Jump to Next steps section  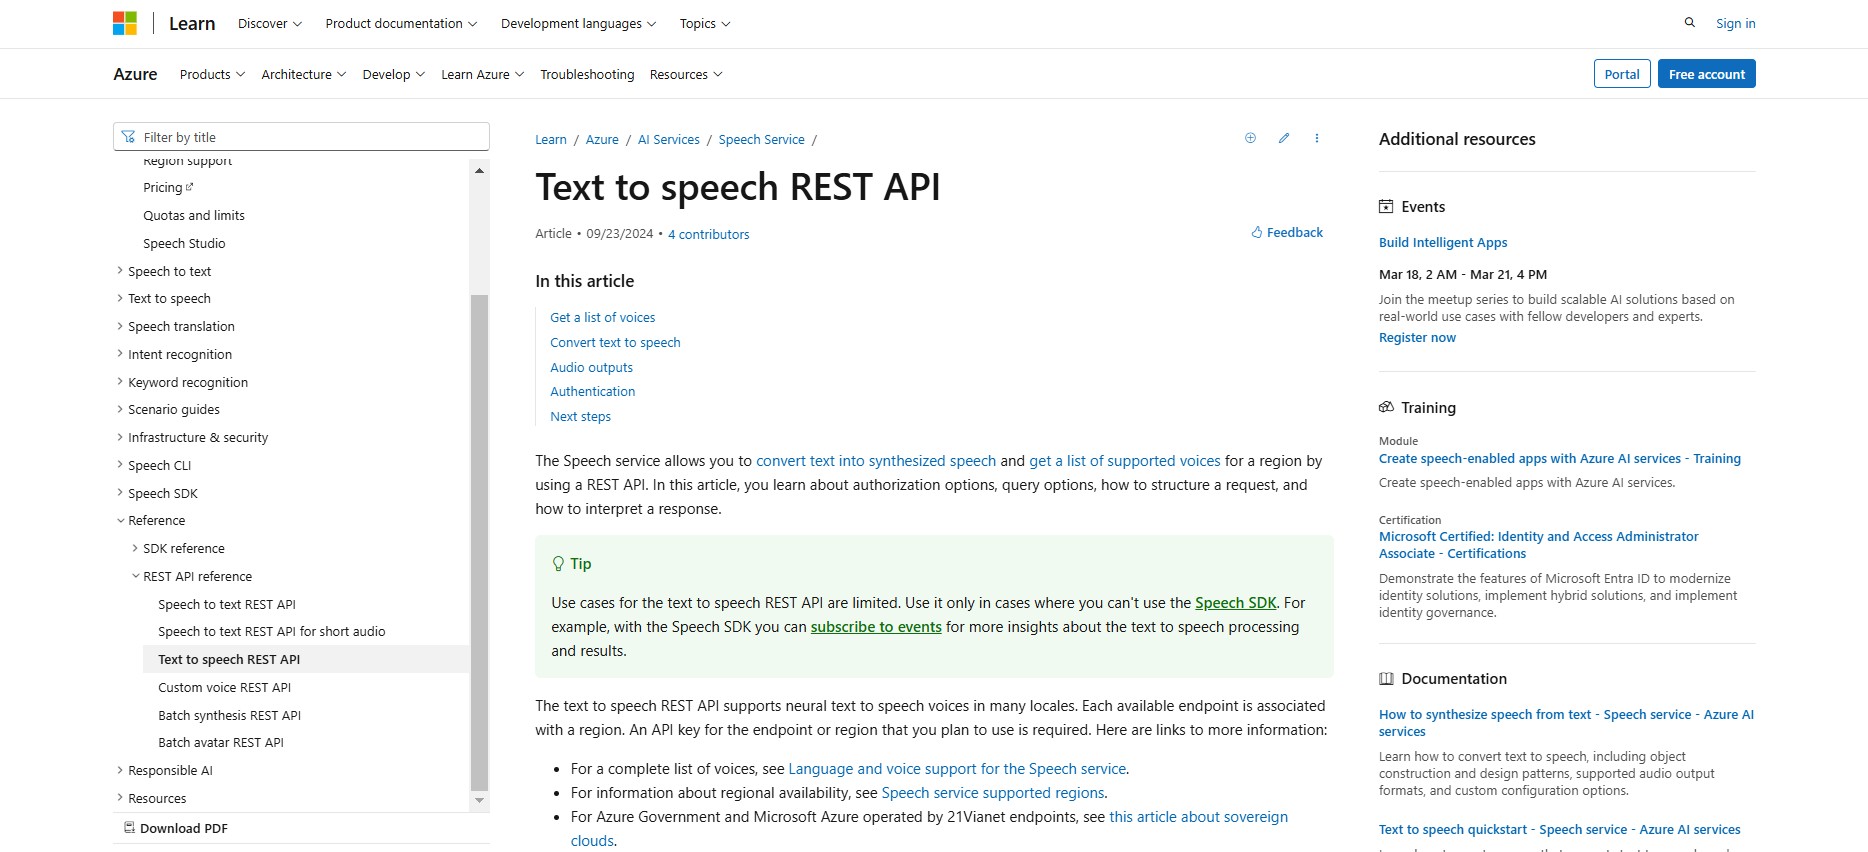coord(580,416)
